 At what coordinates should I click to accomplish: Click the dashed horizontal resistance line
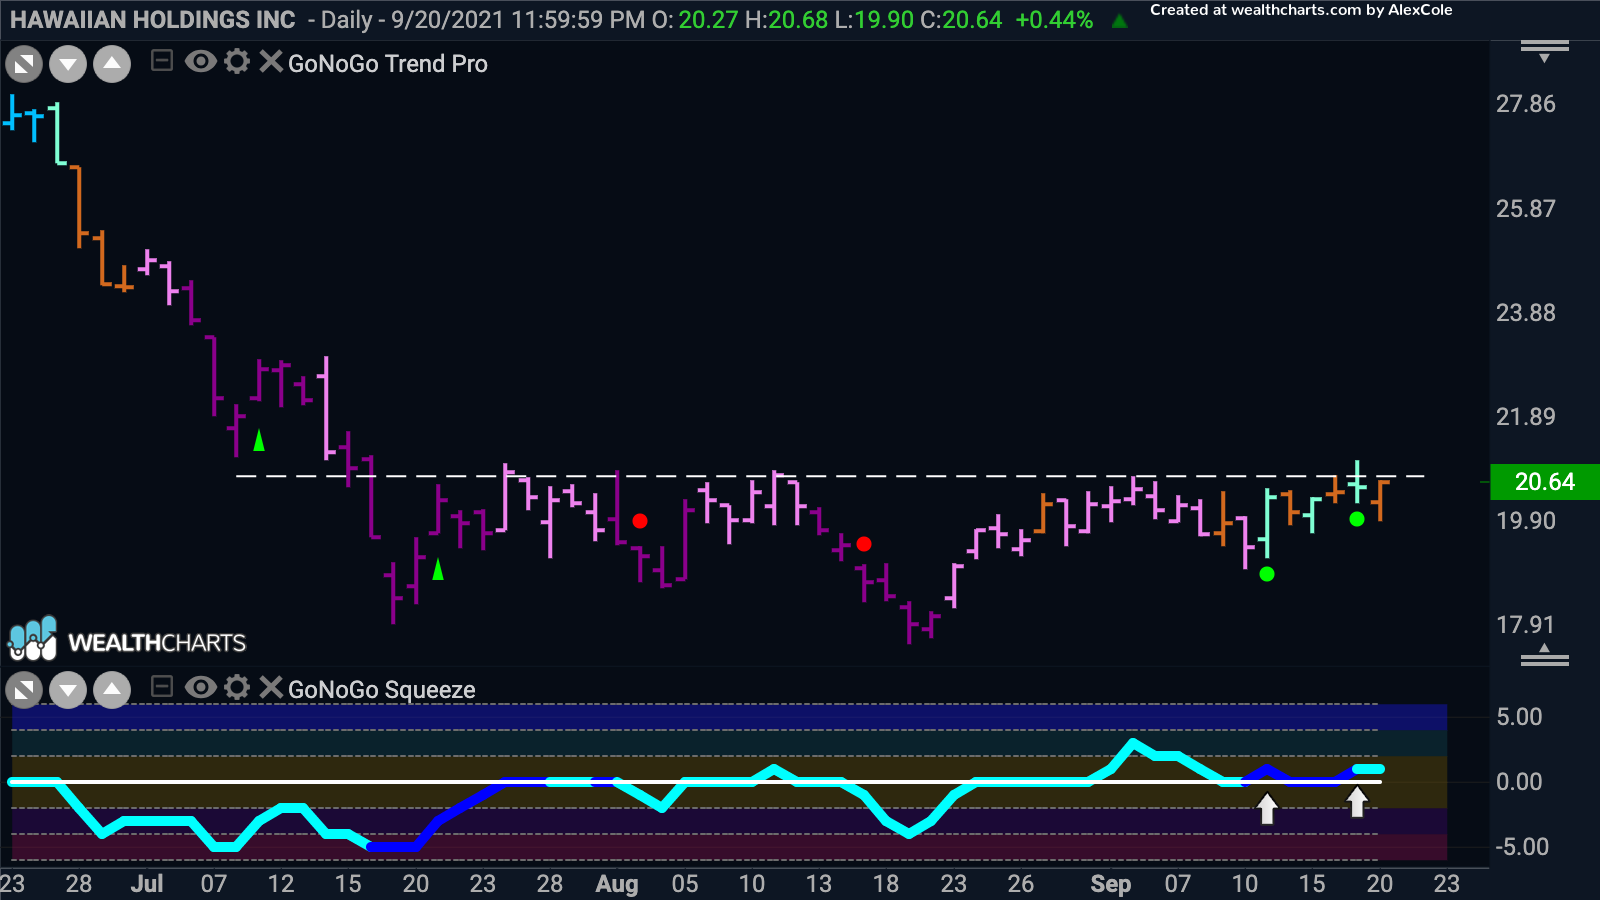[830, 476]
